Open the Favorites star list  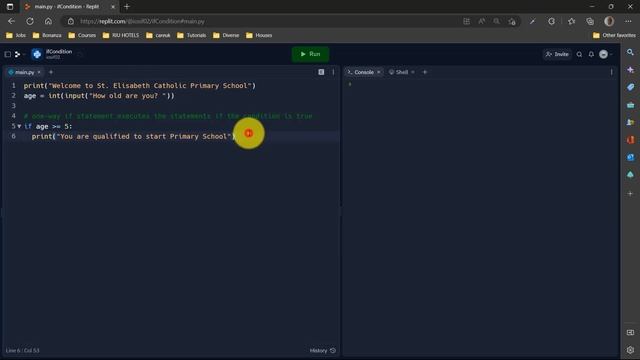pos(571,21)
